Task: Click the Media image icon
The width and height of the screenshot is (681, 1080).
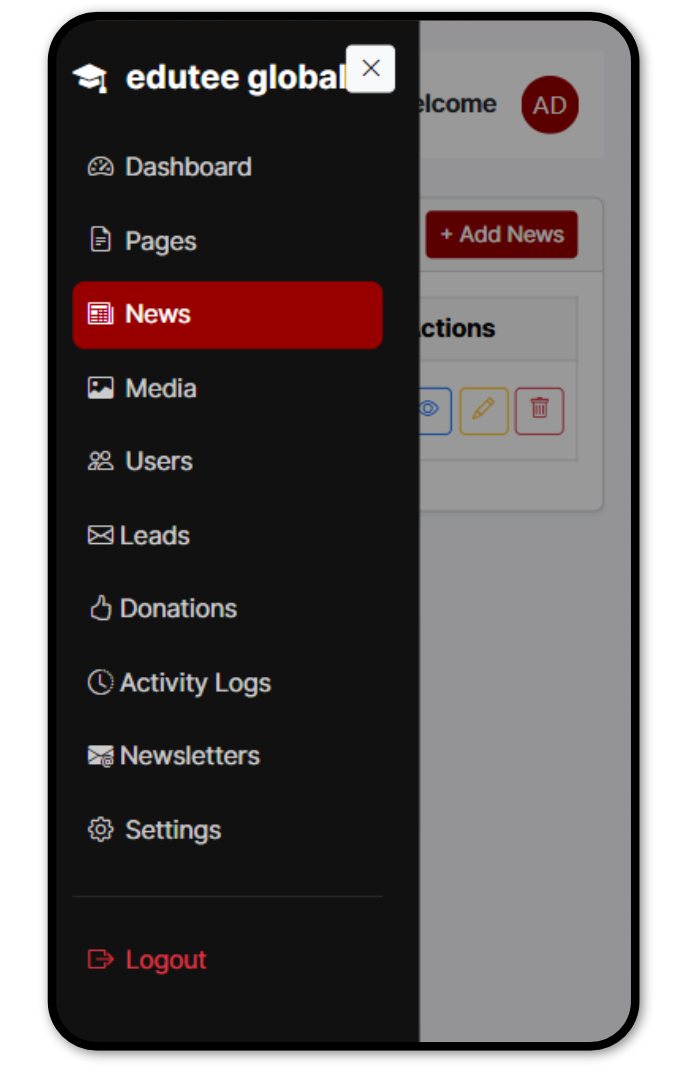Action: point(100,388)
